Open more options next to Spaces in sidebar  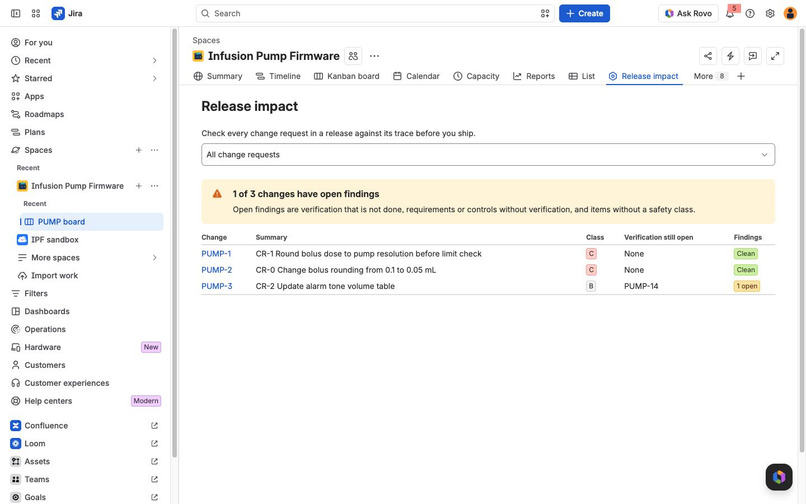point(154,150)
